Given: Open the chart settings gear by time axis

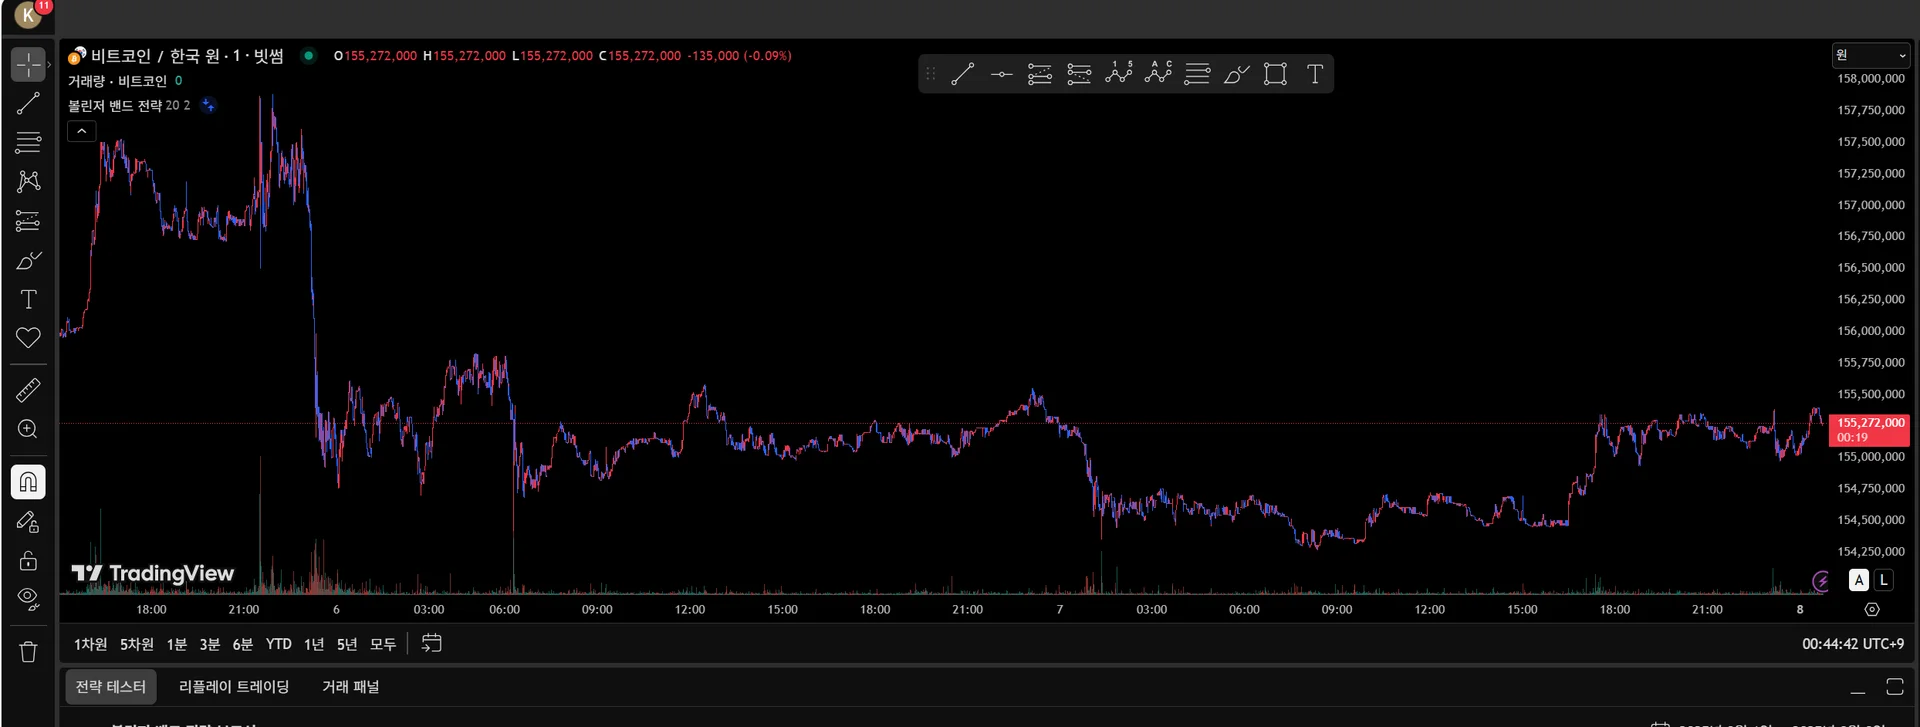Looking at the screenshot, I should point(1872,609).
